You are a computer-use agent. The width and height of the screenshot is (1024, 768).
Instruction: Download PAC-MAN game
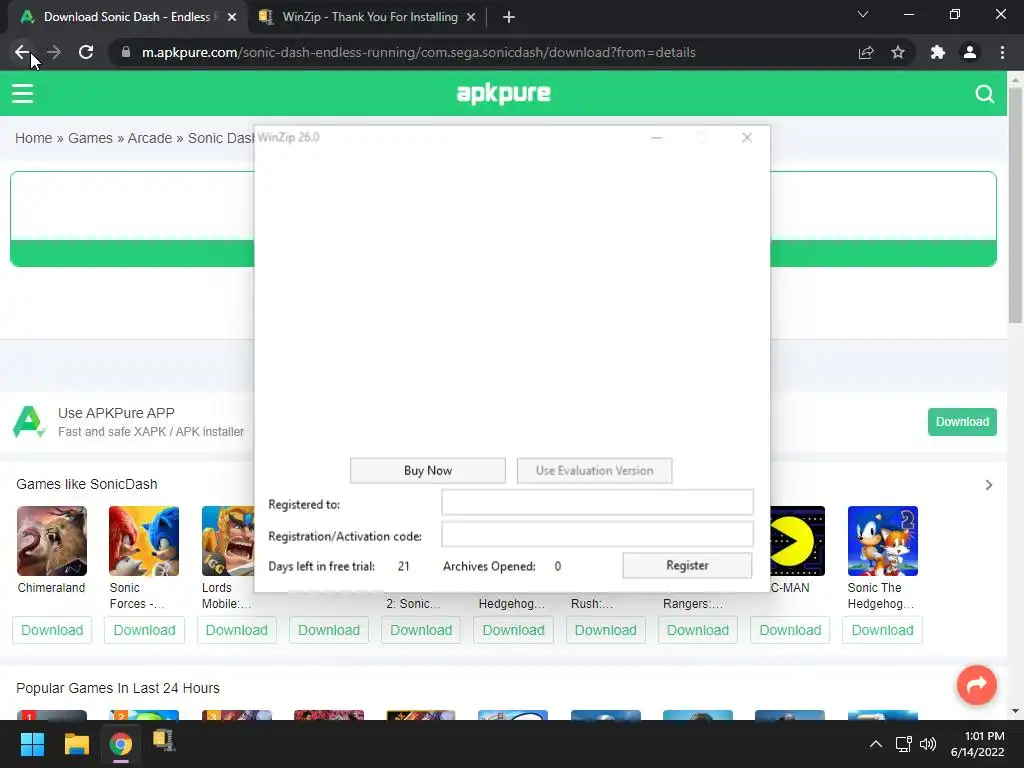pyautogui.click(x=790, y=630)
